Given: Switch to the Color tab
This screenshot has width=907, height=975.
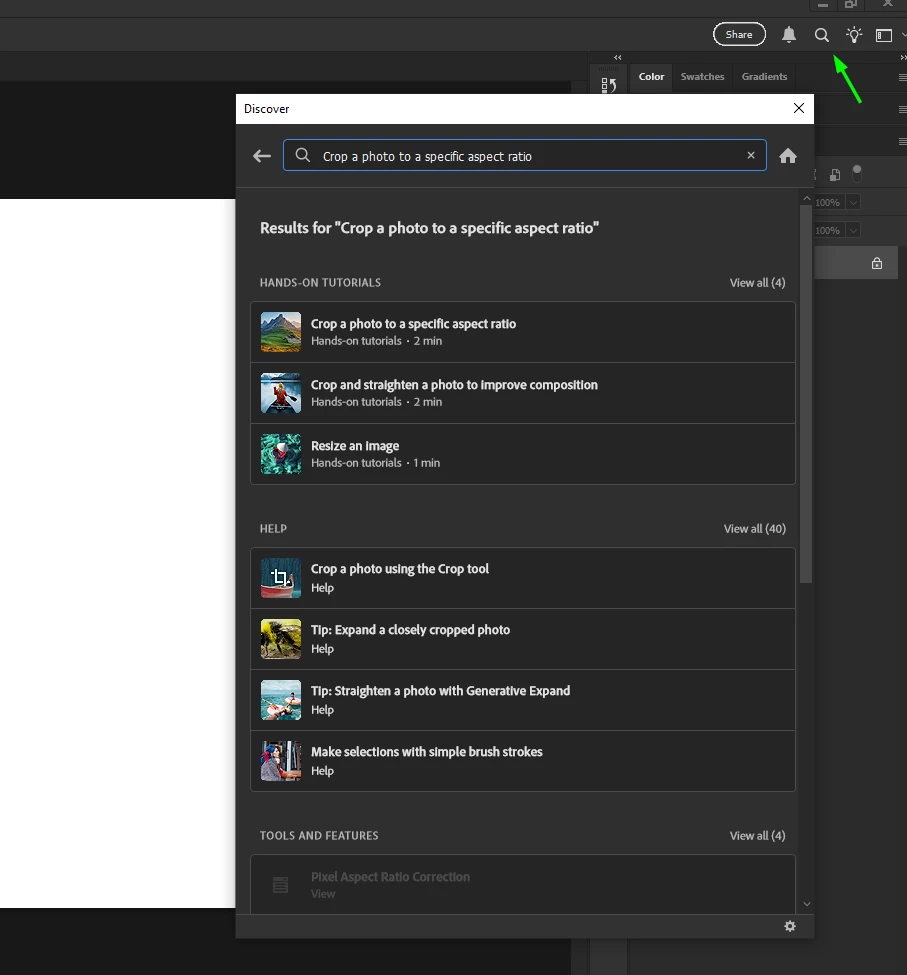Looking at the screenshot, I should tap(651, 76).
